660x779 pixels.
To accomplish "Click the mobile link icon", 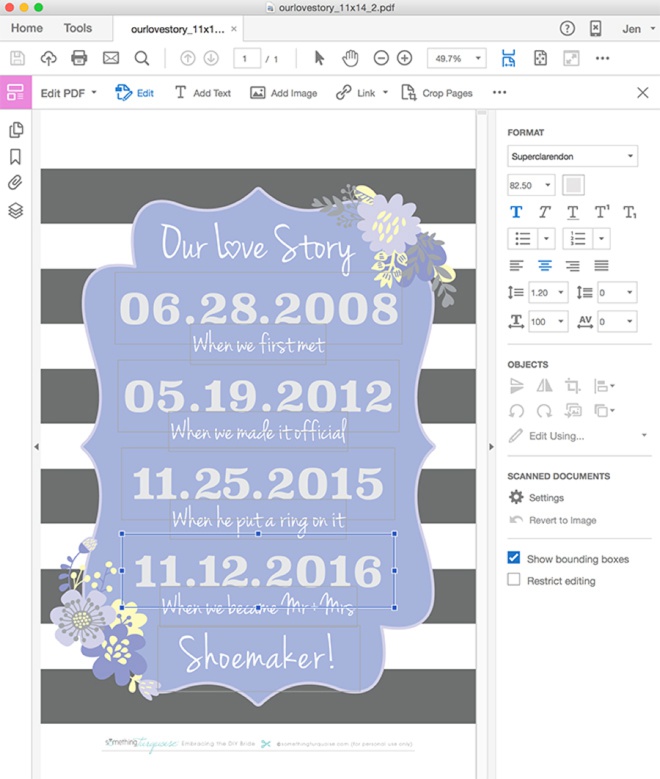I will 596,29.
